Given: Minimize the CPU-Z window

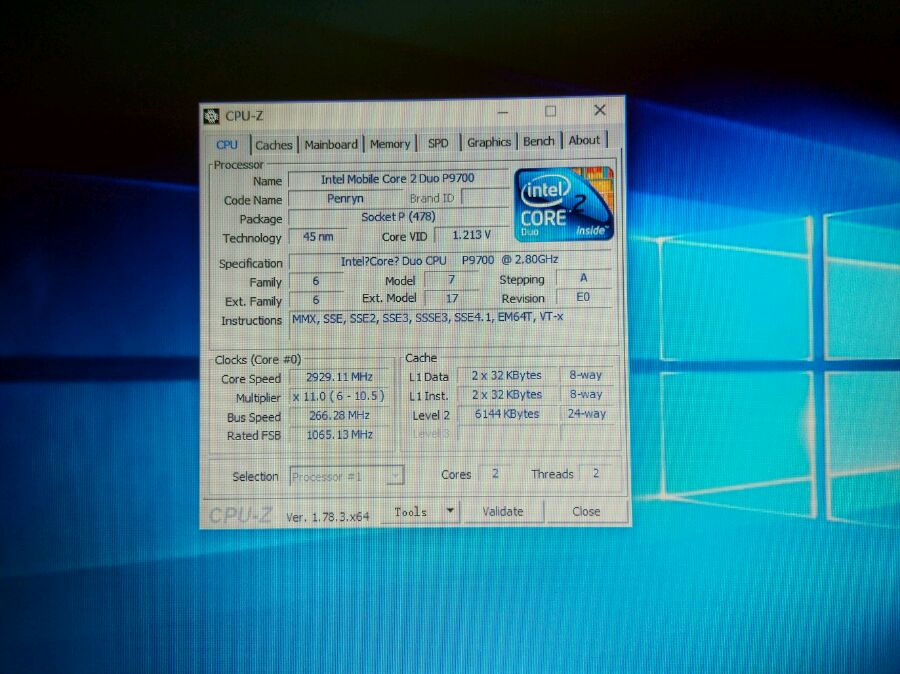Looking at the screenshot, I should tap(503, 112).
